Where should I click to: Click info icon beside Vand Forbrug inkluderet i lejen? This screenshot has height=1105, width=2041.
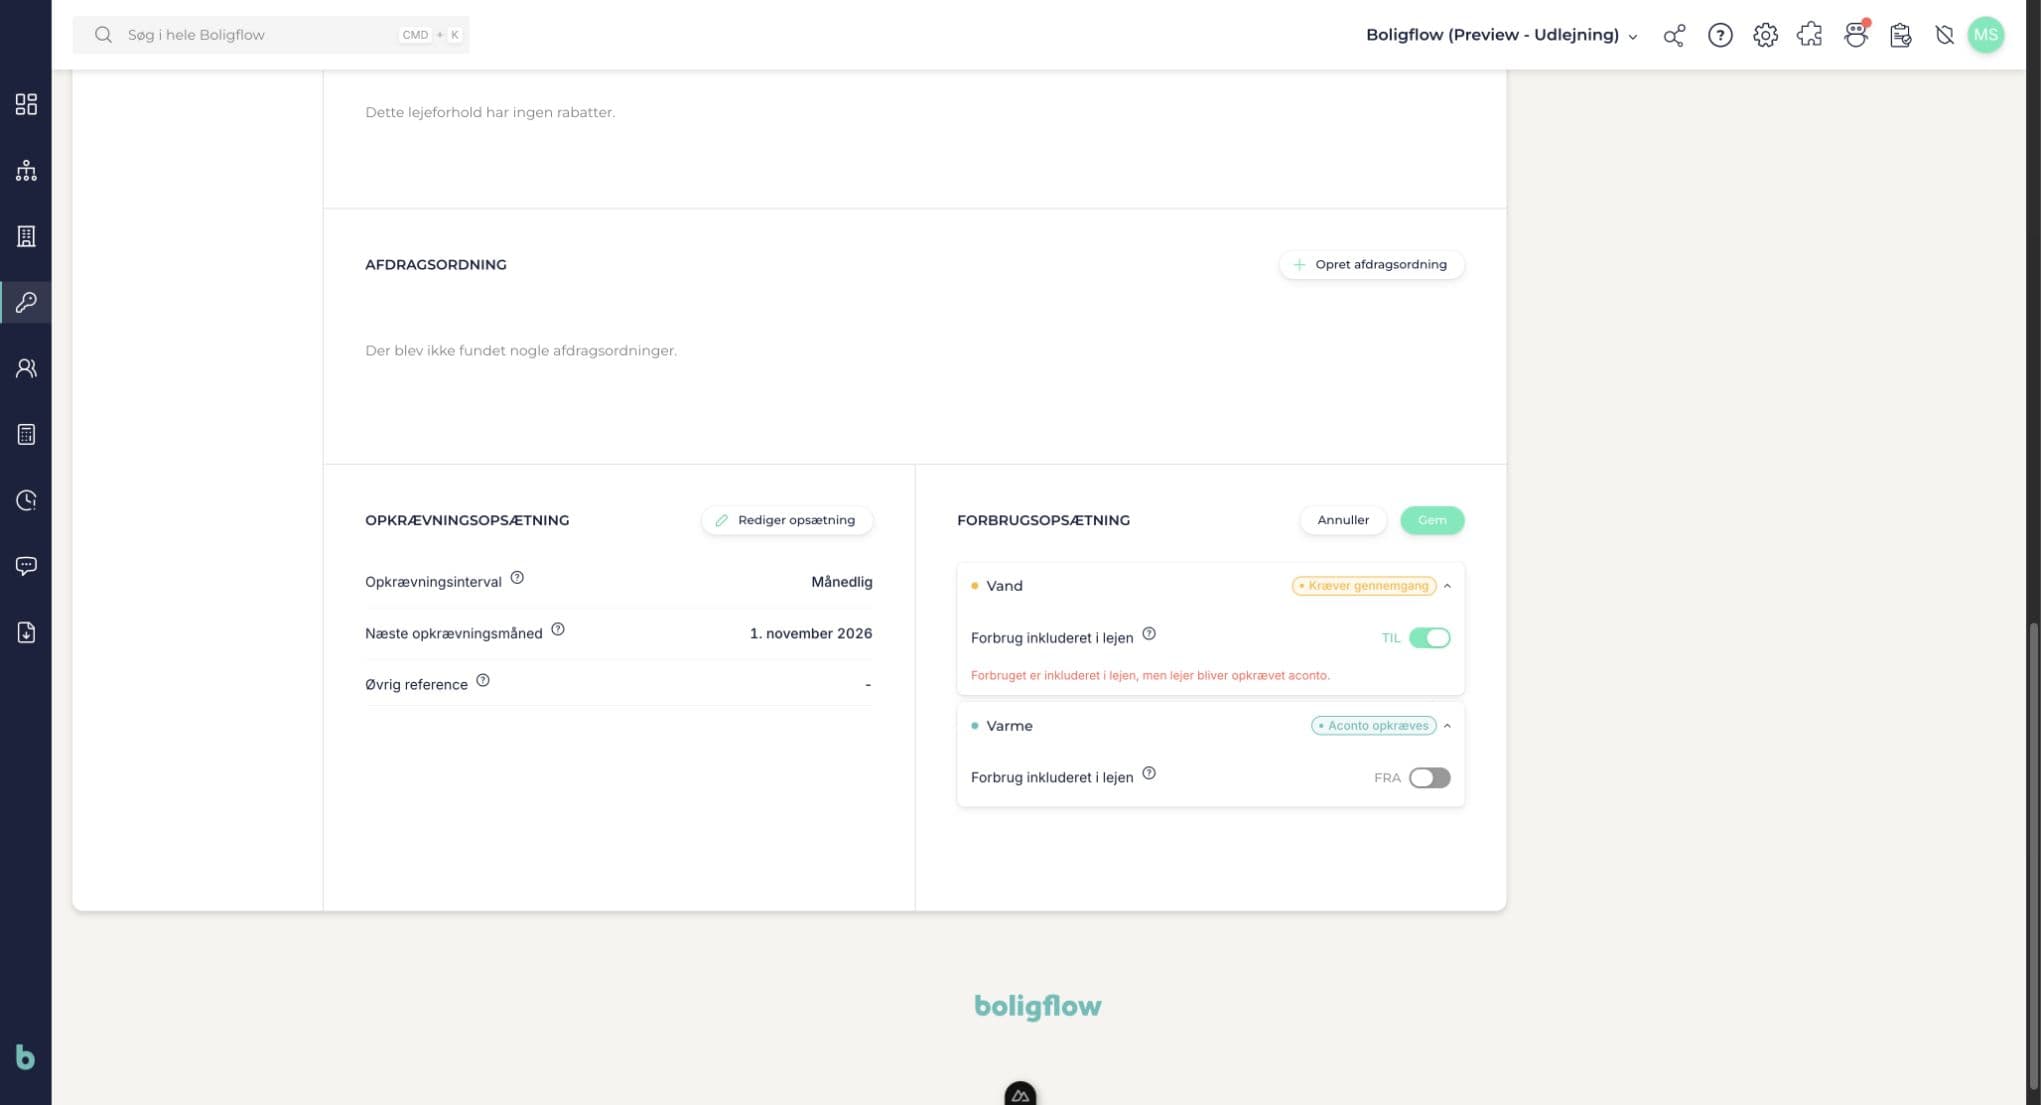pyautogui.click(x=1149, y=634)
